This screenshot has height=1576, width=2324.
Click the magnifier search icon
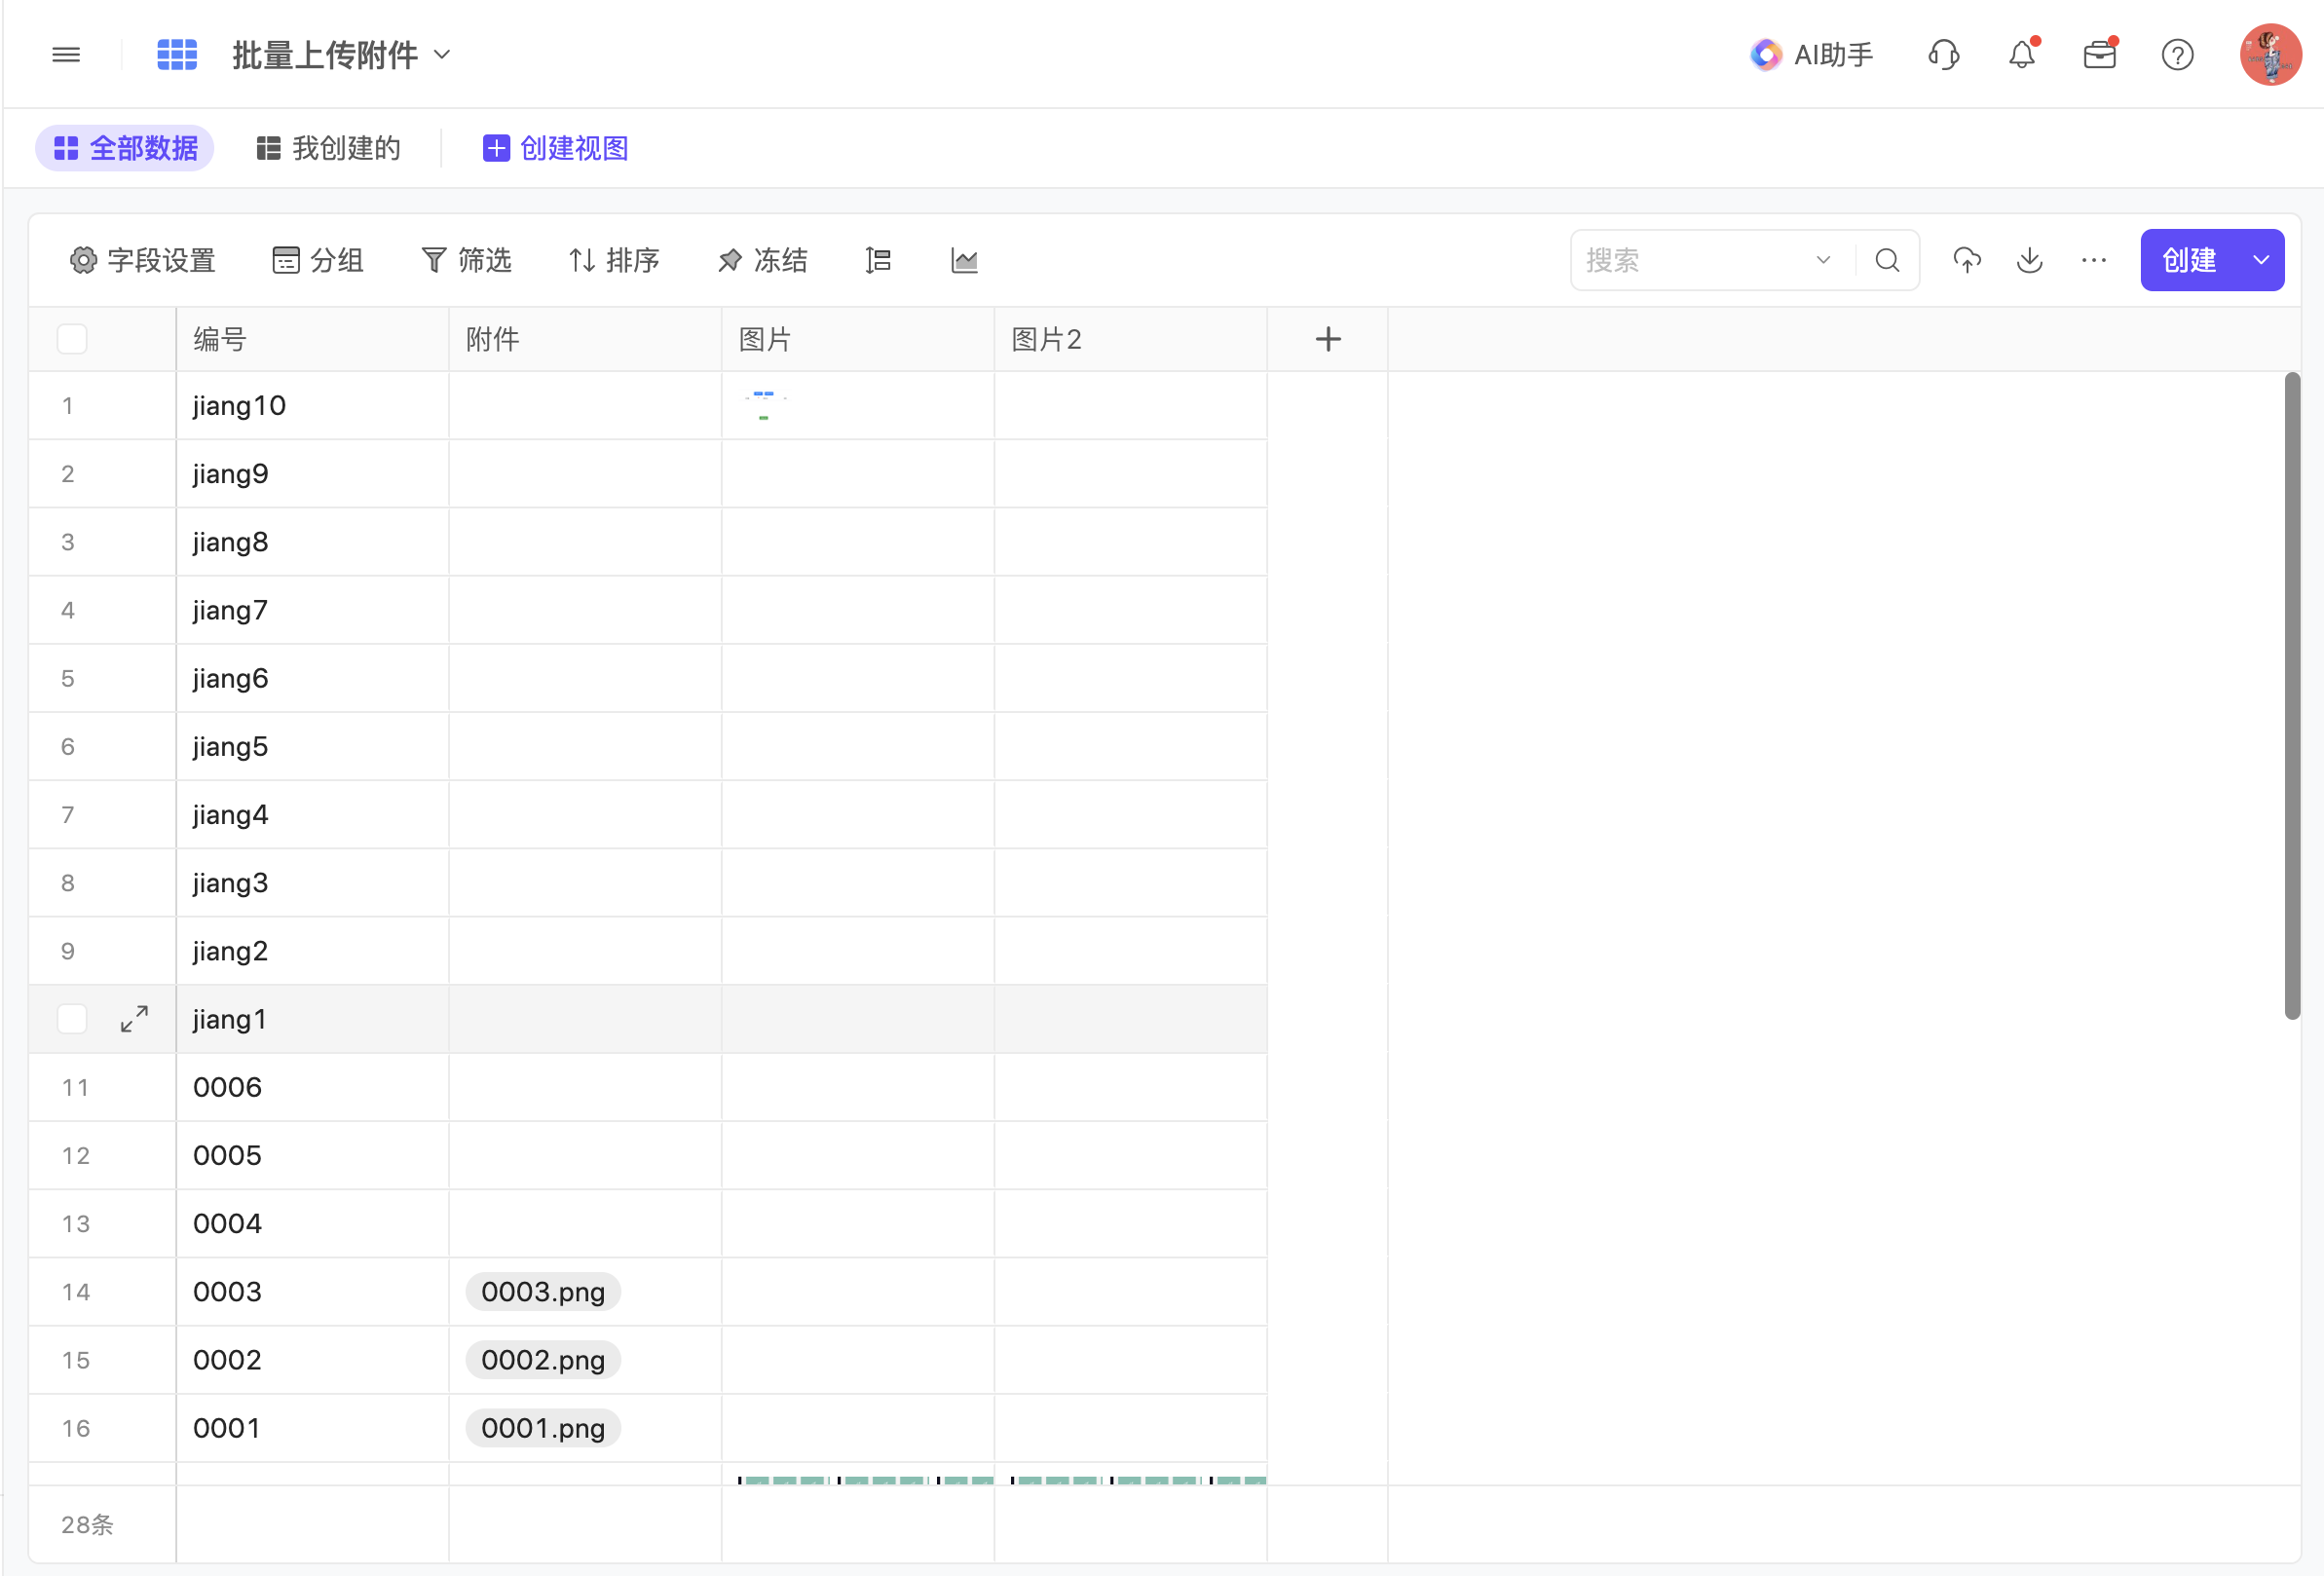point(1887,261)
